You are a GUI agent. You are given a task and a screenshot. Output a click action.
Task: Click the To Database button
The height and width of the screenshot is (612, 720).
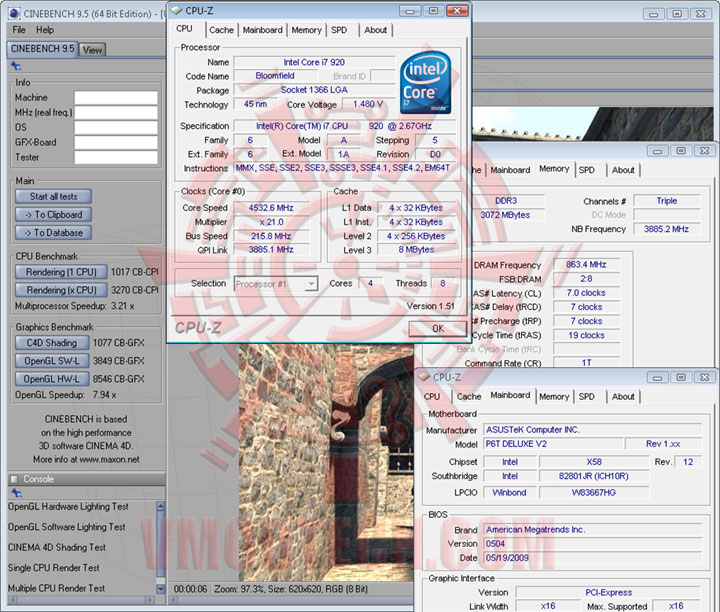coord(53,233)
